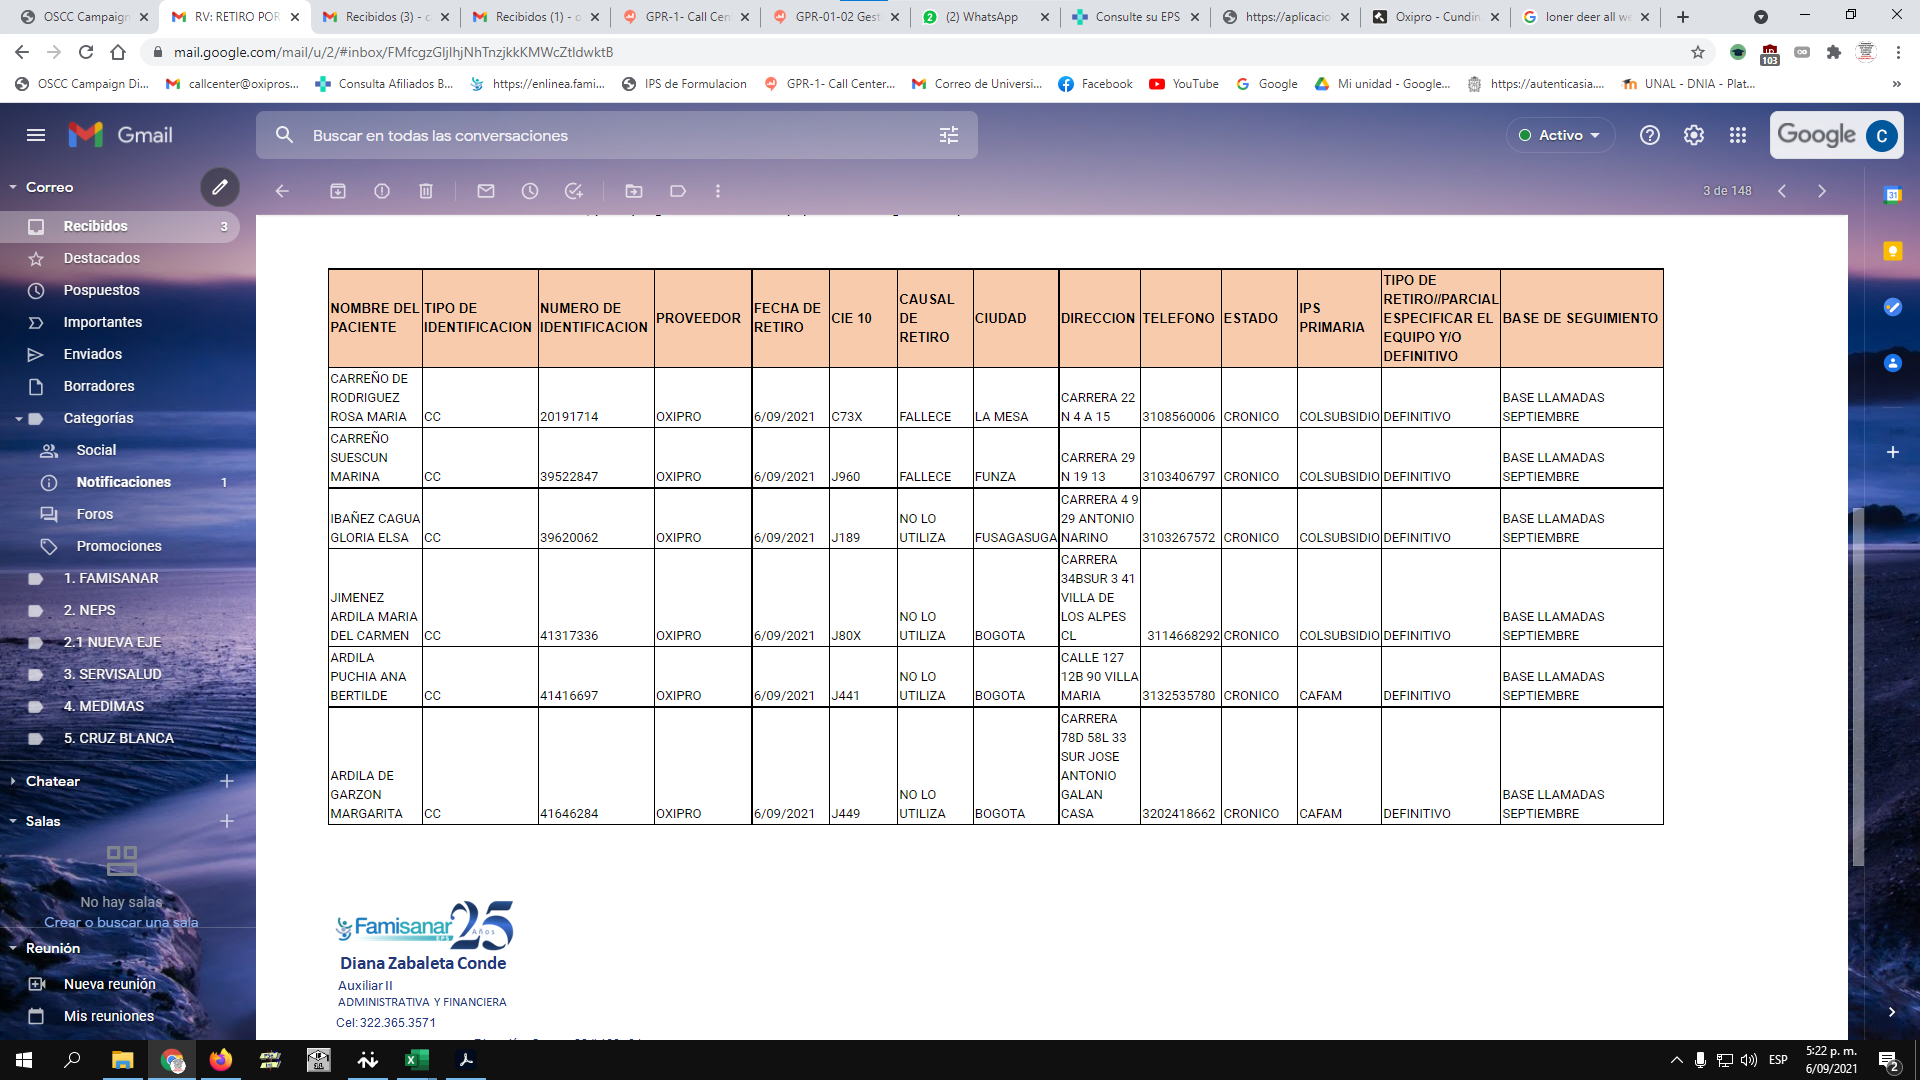Image resolution: width=1920 pixels, height=1080 pixels.
Task: Open Google account avatar C
Action: (1882, 135)
